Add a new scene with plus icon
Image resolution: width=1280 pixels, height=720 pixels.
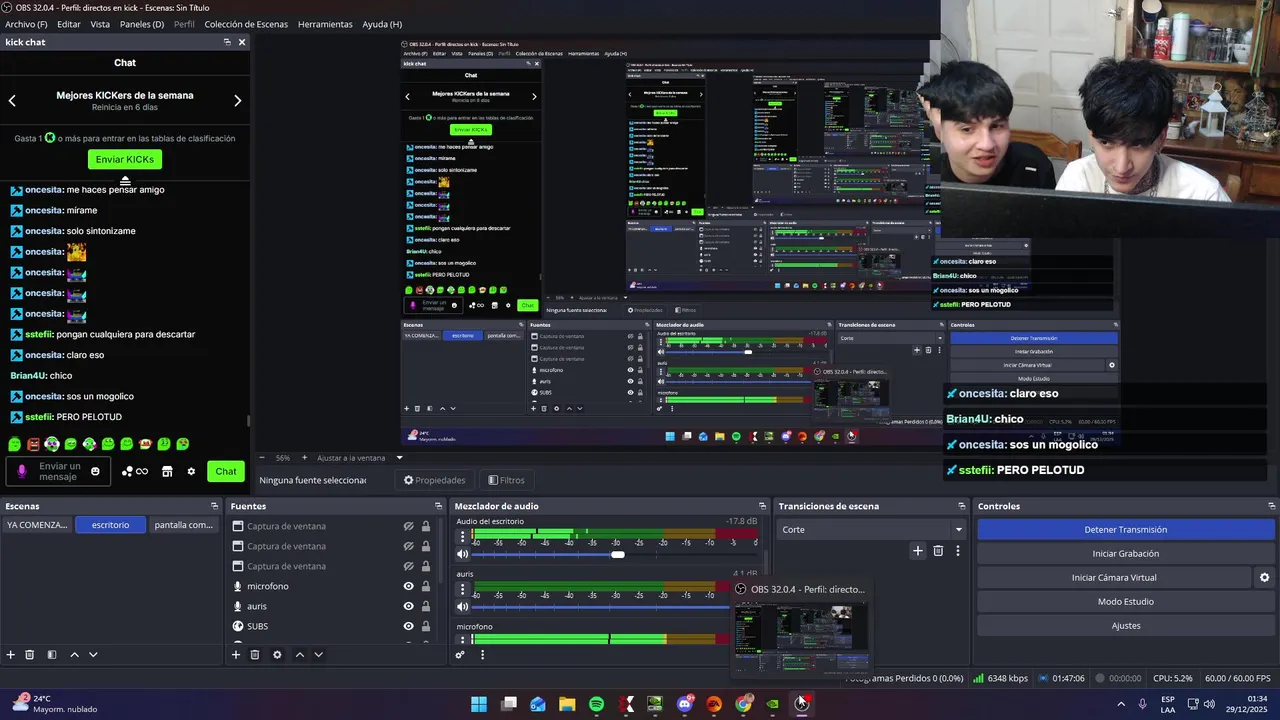(11, 655)
